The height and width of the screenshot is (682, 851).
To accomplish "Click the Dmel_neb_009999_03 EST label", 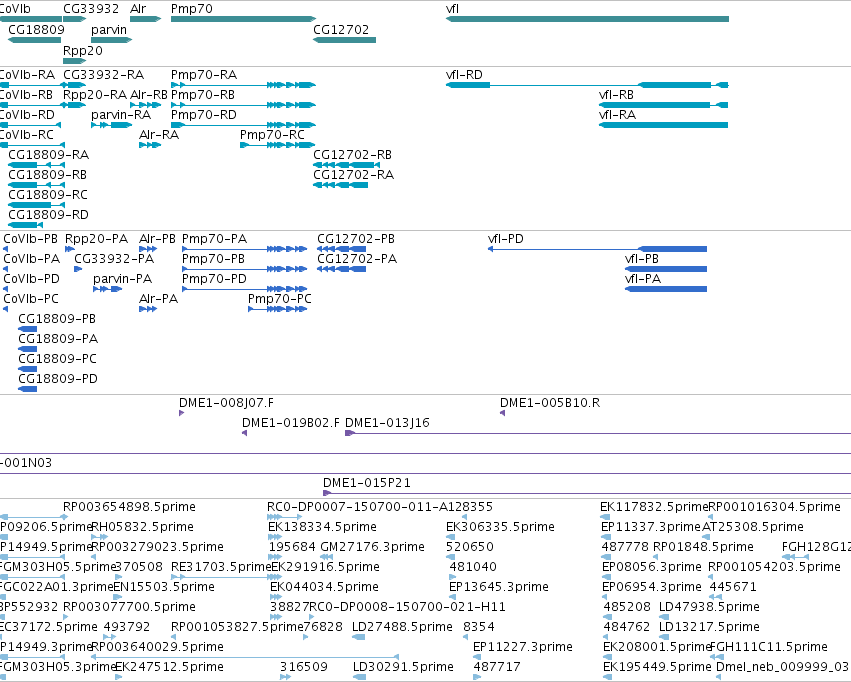I will point(783,666).
